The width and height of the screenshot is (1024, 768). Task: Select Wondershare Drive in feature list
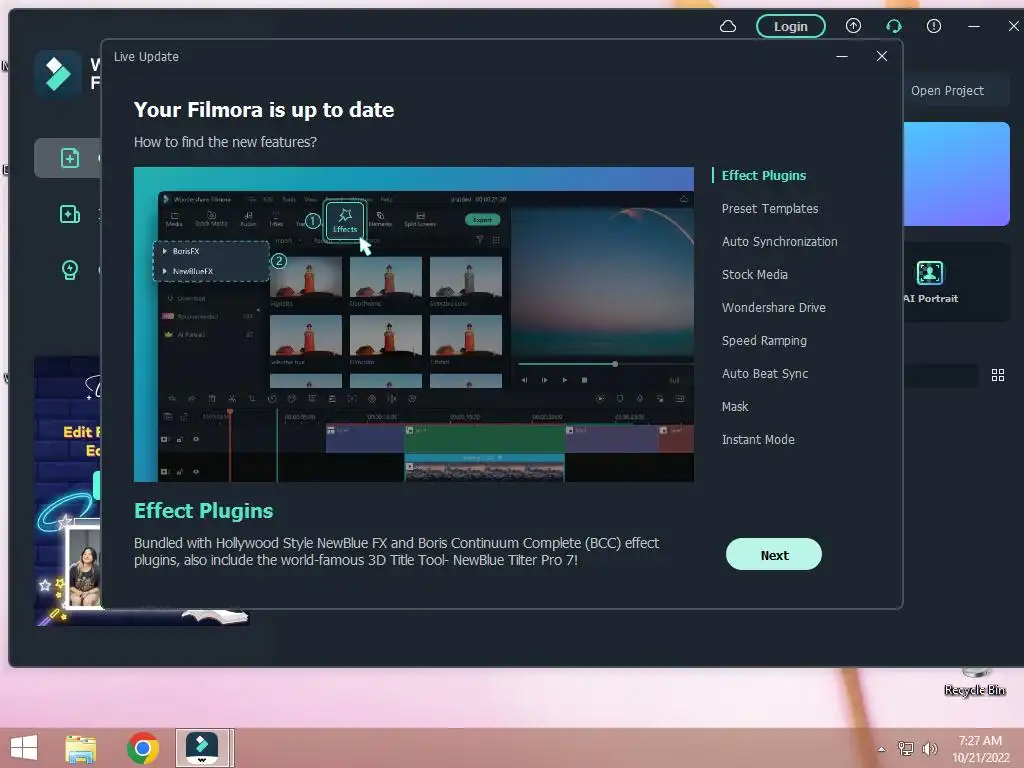point(773,308)
